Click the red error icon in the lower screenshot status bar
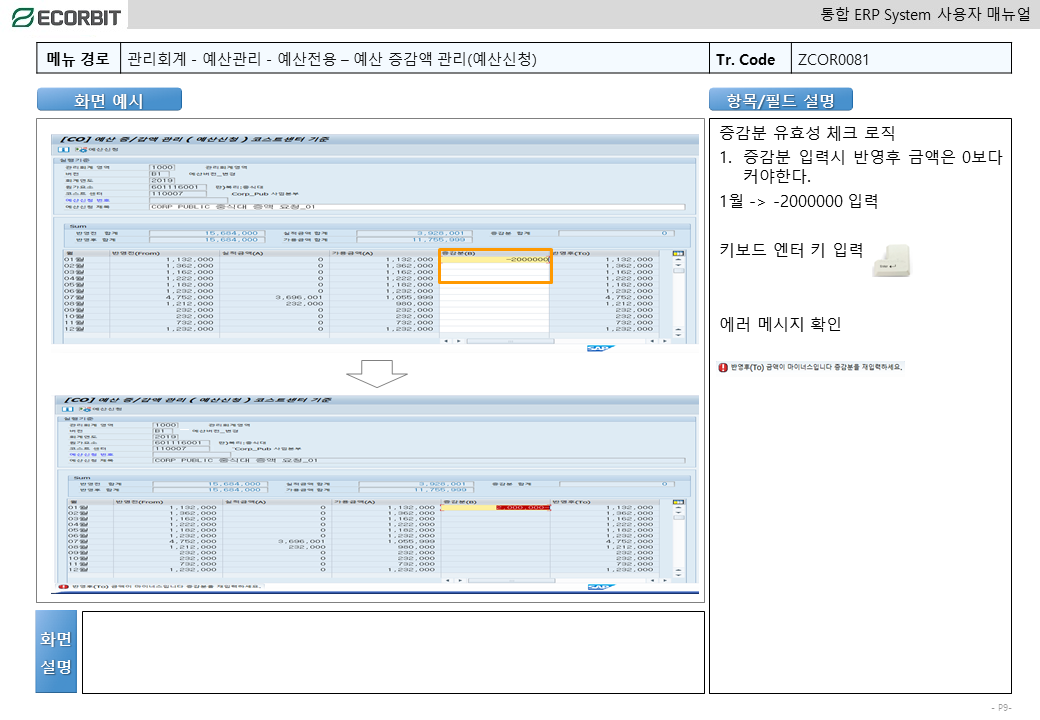 63,587
